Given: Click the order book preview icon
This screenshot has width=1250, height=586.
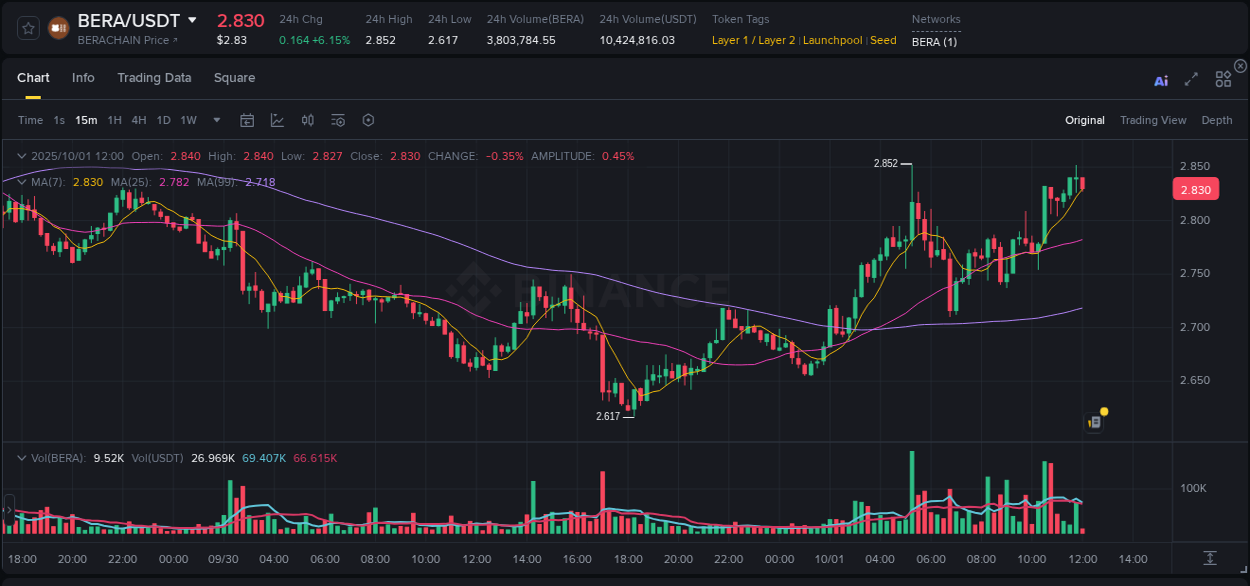Looking at the screenshot, I should [1093, 421].
